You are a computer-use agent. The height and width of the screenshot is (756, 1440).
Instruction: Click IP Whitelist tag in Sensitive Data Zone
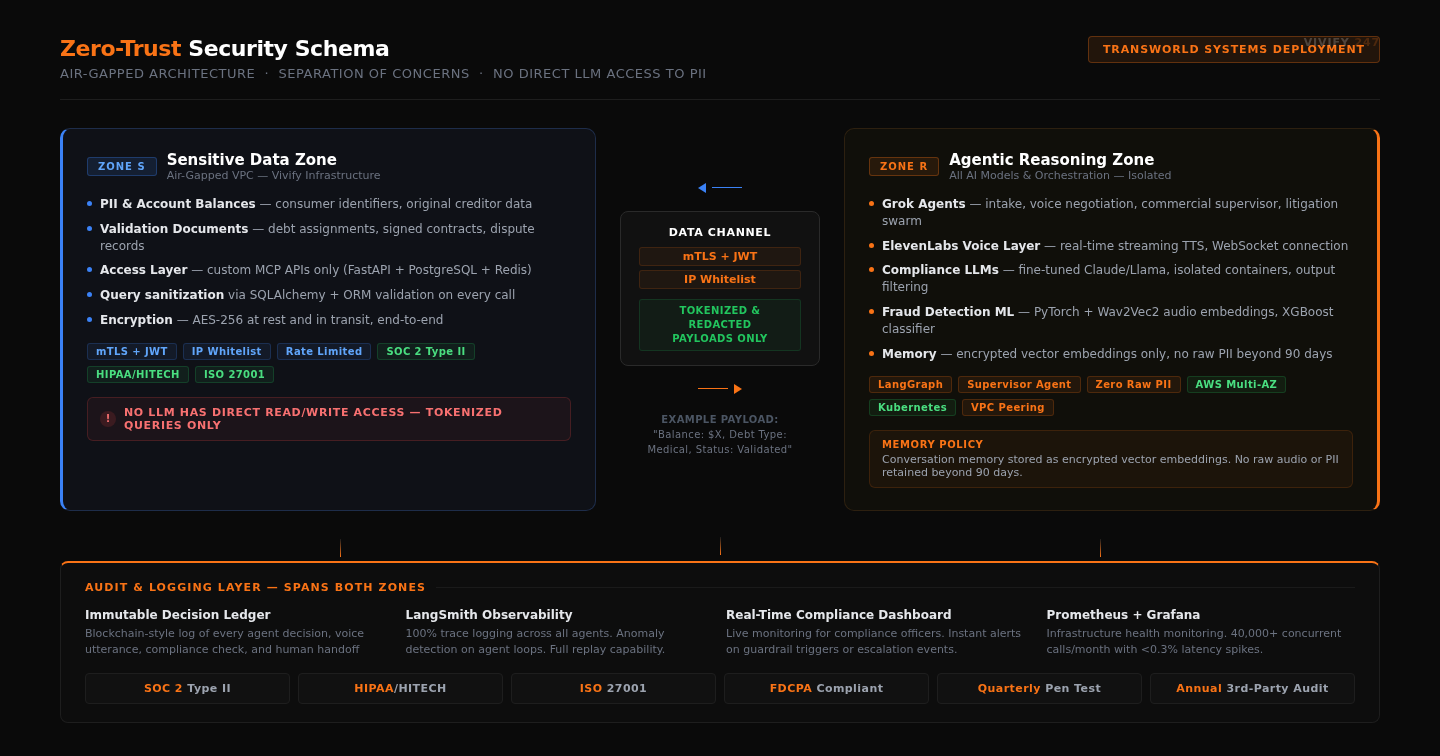point(227,352)
